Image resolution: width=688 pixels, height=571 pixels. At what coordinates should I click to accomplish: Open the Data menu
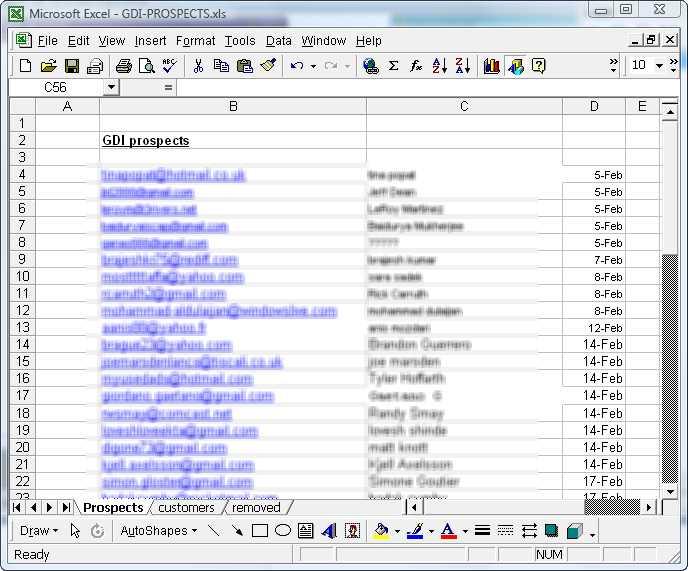tap(279, 41)
